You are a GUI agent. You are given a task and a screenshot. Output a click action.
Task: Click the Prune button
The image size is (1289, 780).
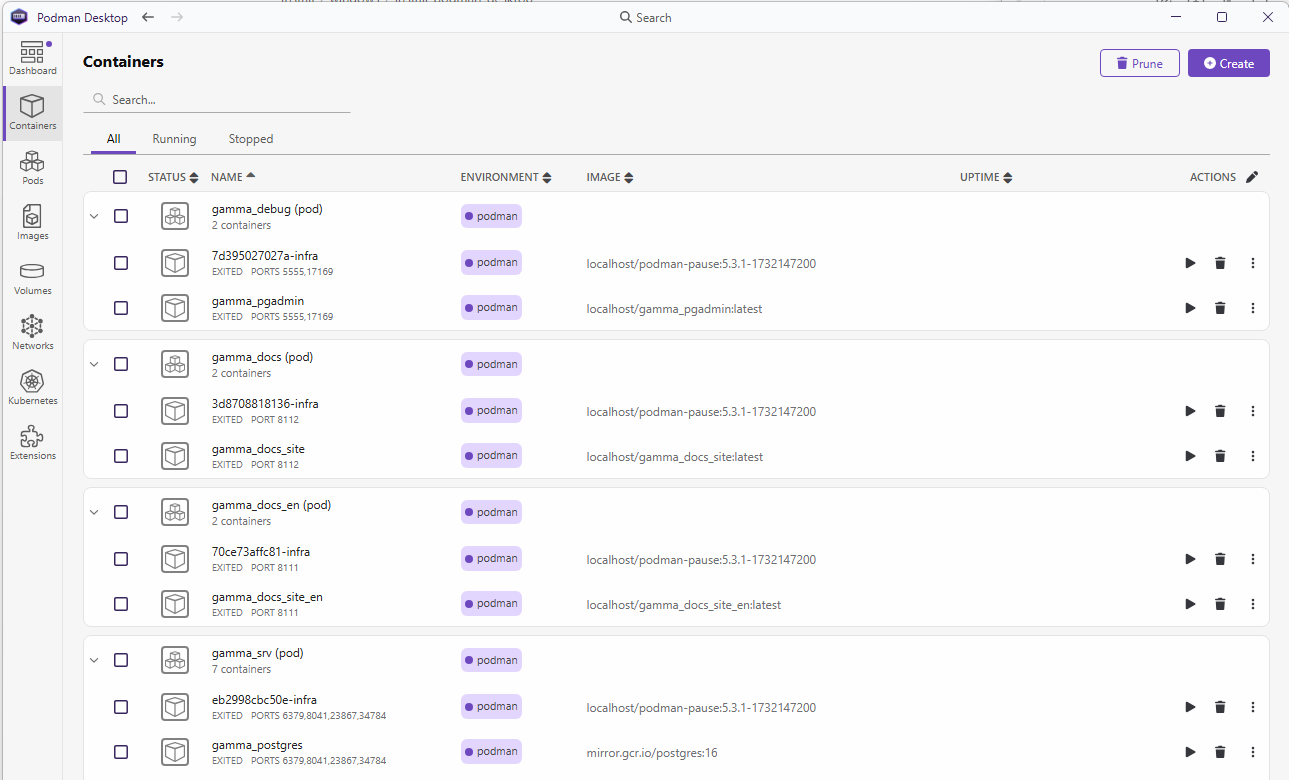pos(1139,63)
